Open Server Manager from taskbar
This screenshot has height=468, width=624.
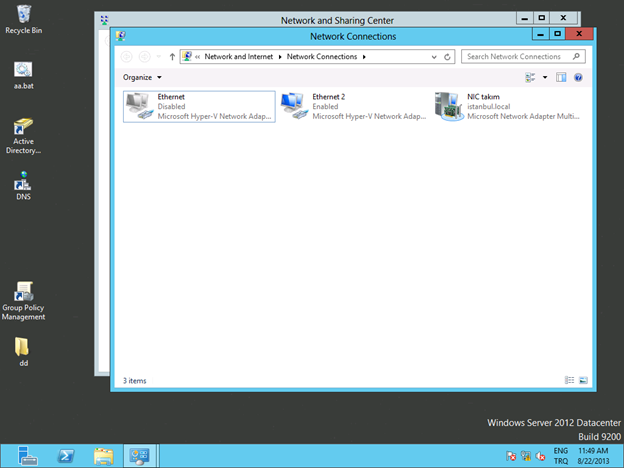point(28,456)
